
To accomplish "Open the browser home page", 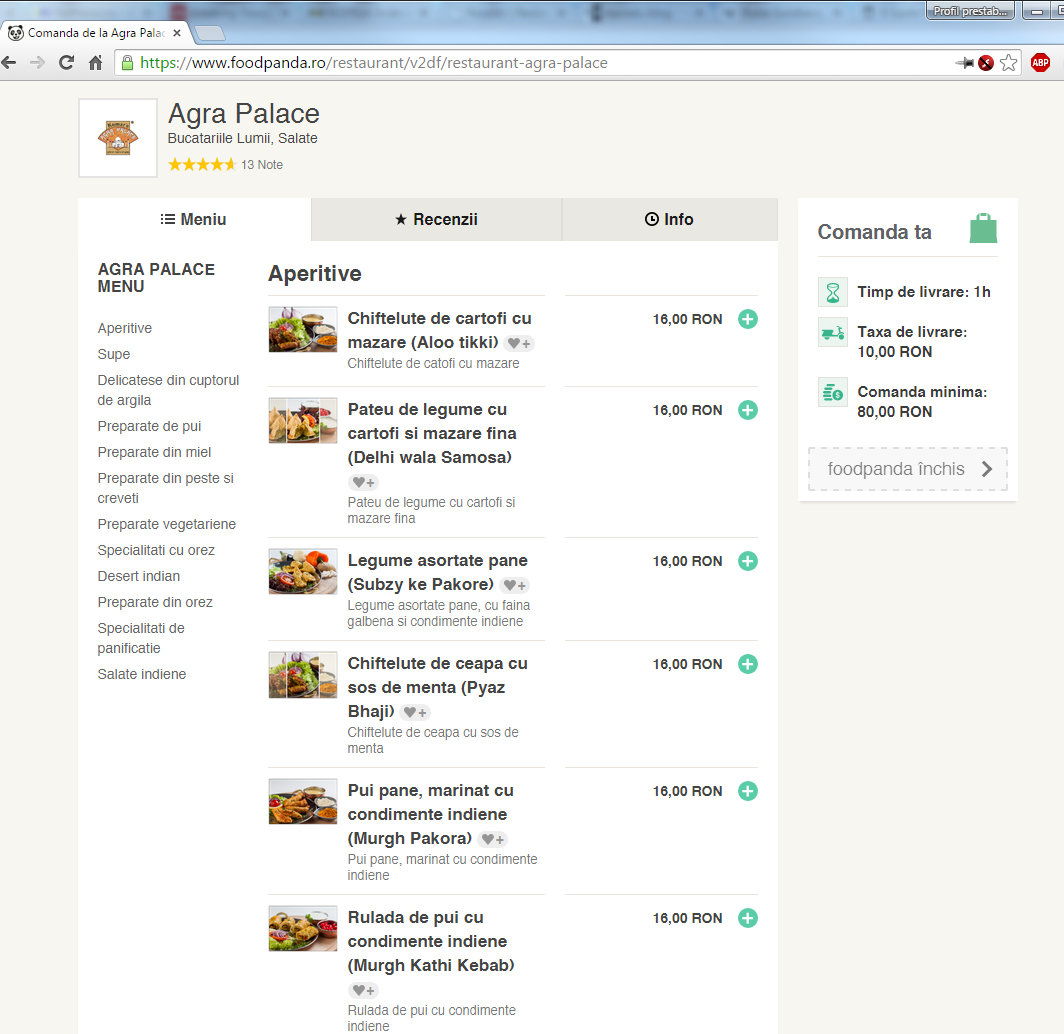I will (x=96, y=63).
